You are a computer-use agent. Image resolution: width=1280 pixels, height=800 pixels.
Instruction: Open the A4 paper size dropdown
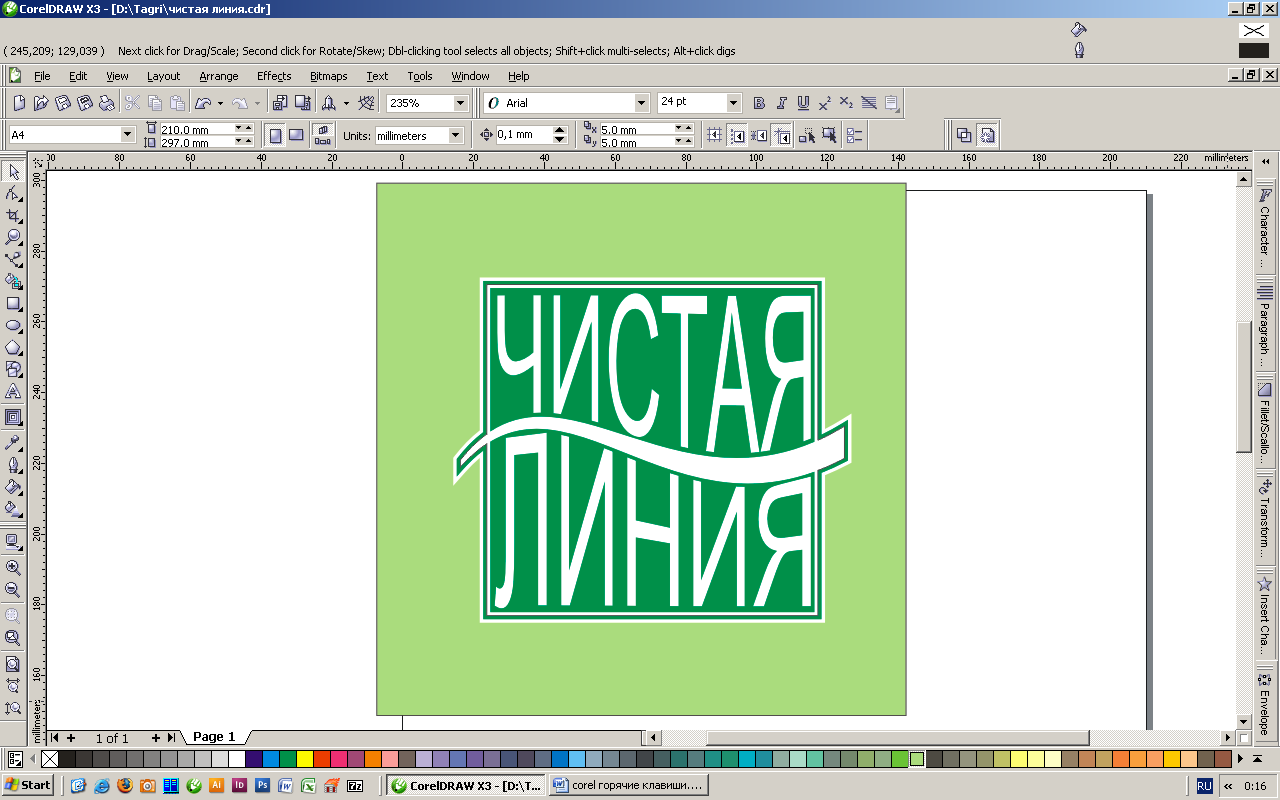(128, 135)
